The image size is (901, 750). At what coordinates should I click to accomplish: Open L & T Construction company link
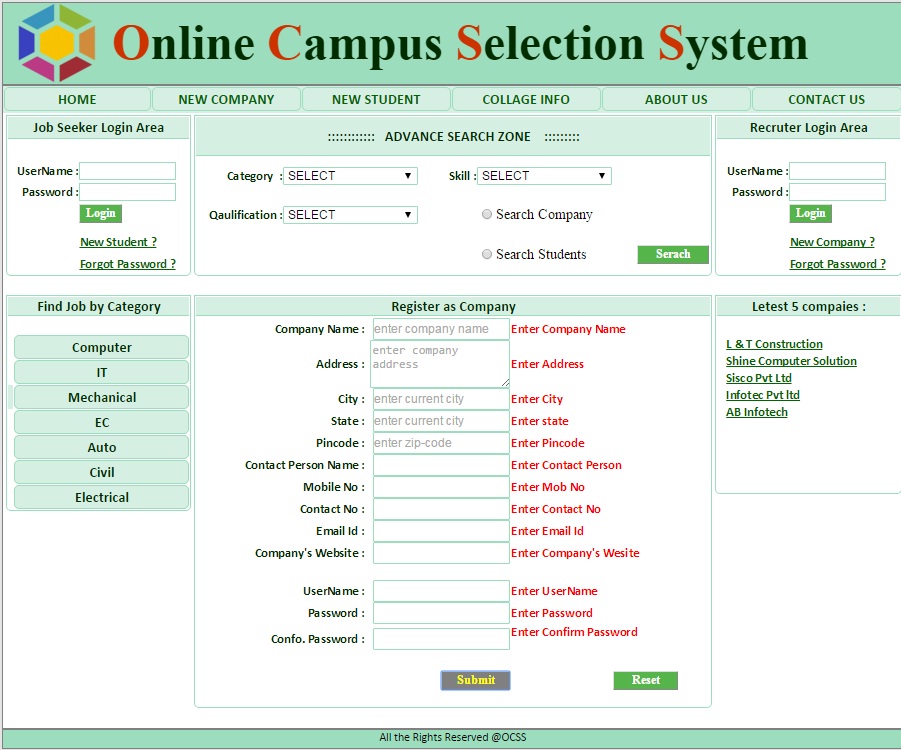coord(774,344)
